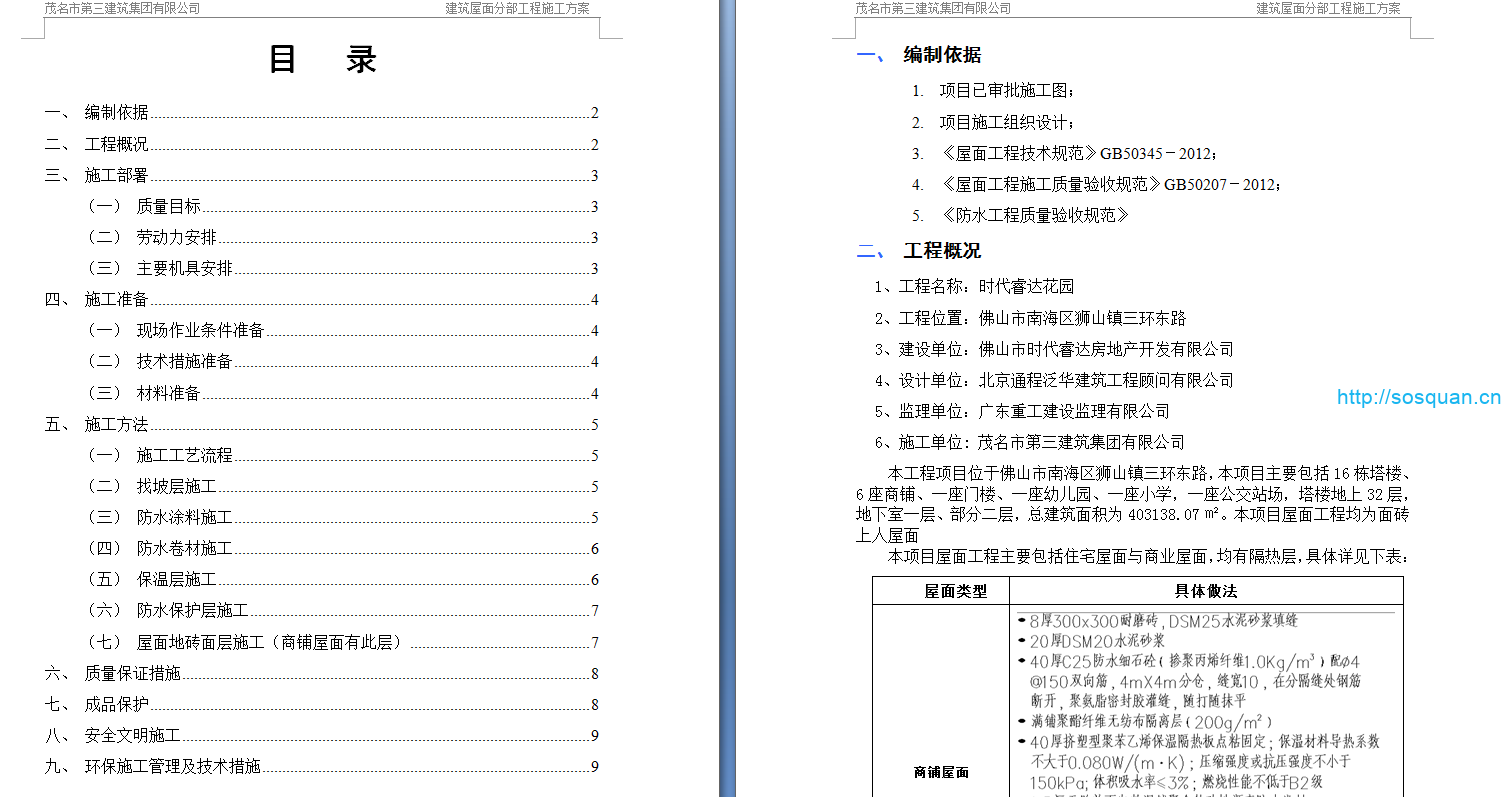Jump to 工程概况 from the contents list

(117, 145)
